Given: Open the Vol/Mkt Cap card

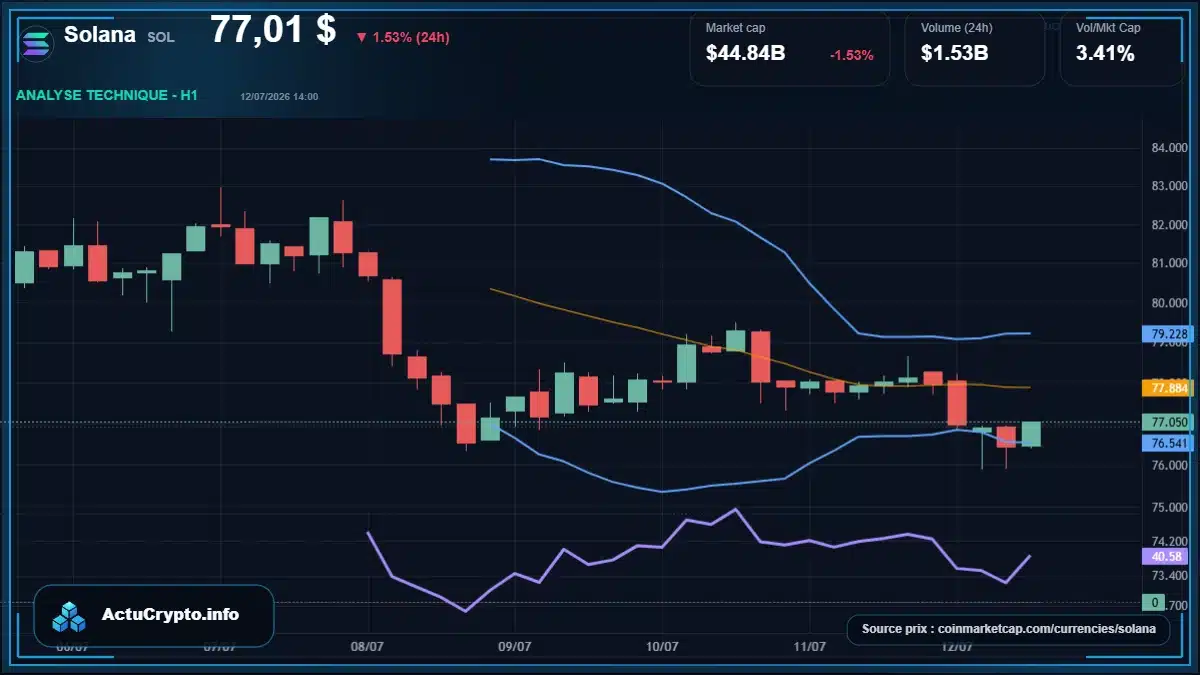Looking at the screenshot, I should click(1122, 49).
